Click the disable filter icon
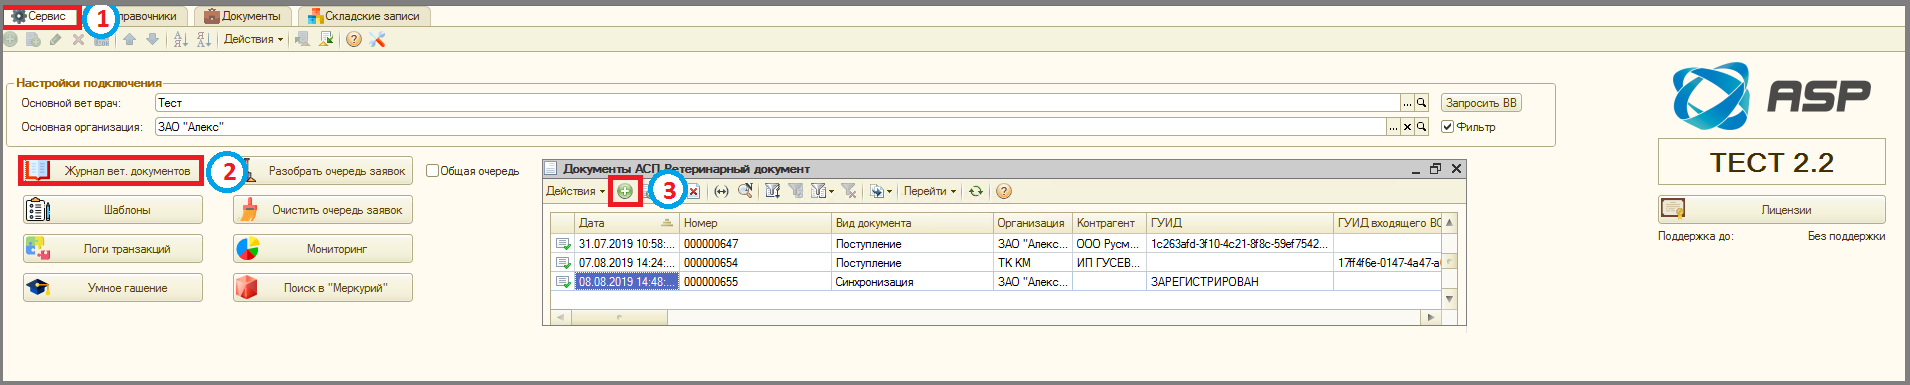Viewport: 1910px width, 385px height. pyautogui.click(x=849, y=191)
